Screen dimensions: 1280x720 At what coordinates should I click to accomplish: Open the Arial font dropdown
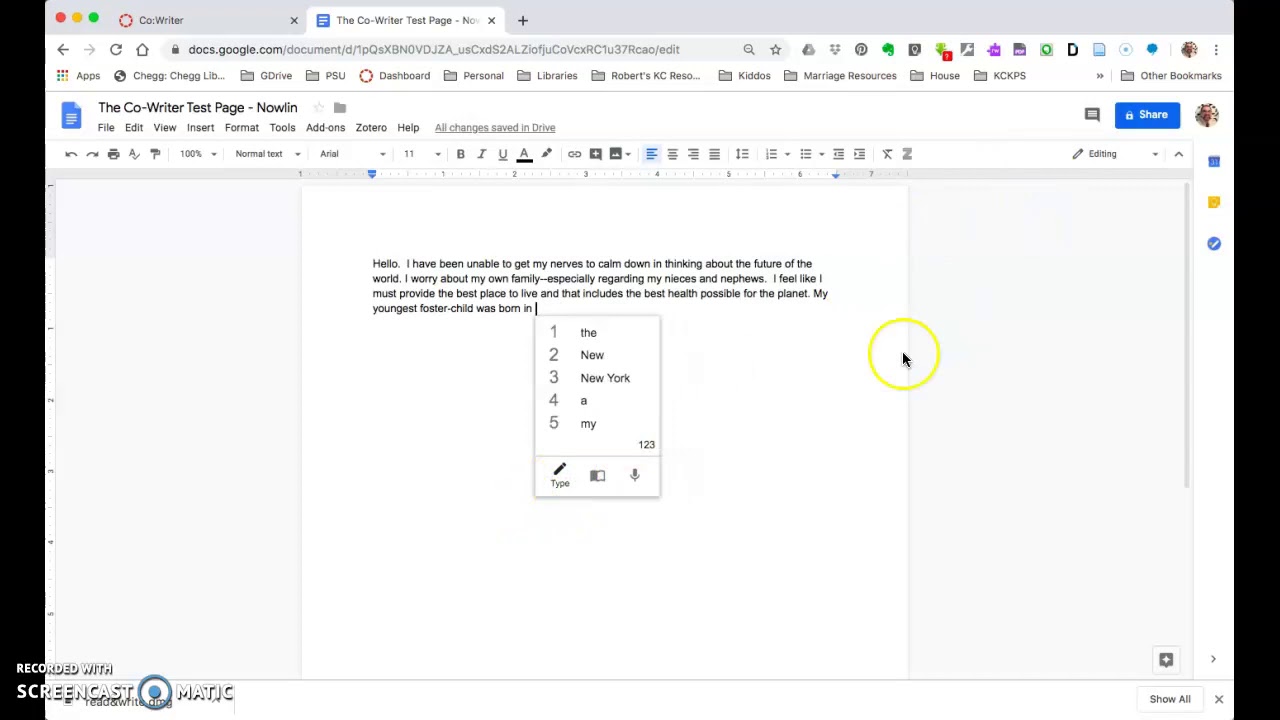click(352, 154)
